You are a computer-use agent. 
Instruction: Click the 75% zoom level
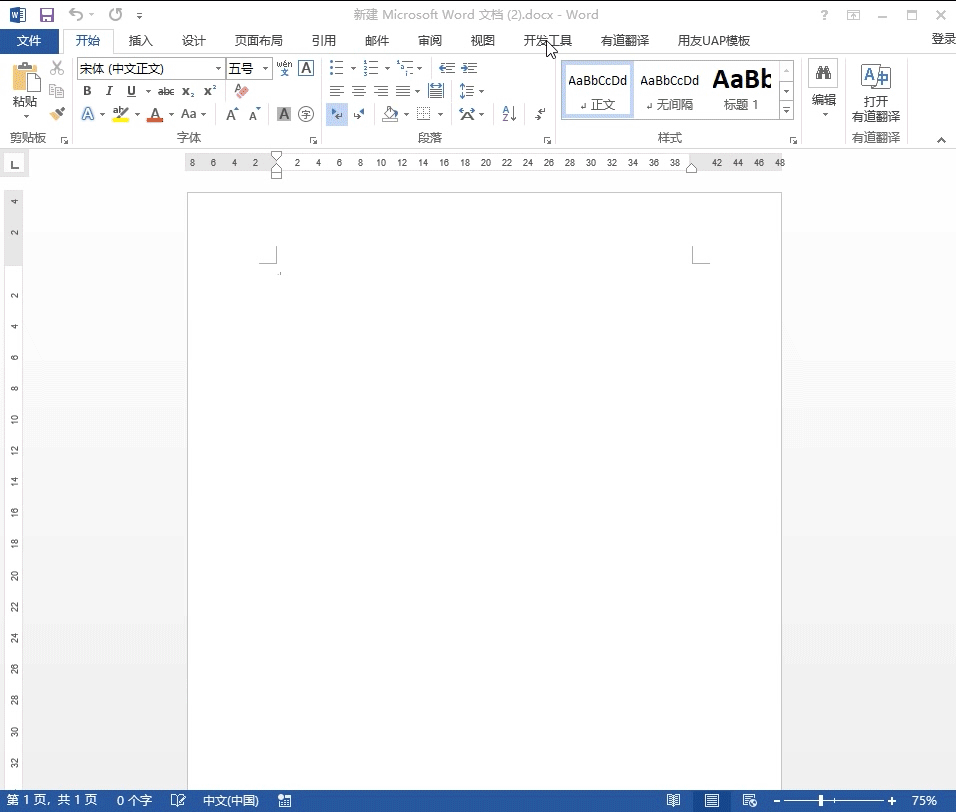[924, 800]
